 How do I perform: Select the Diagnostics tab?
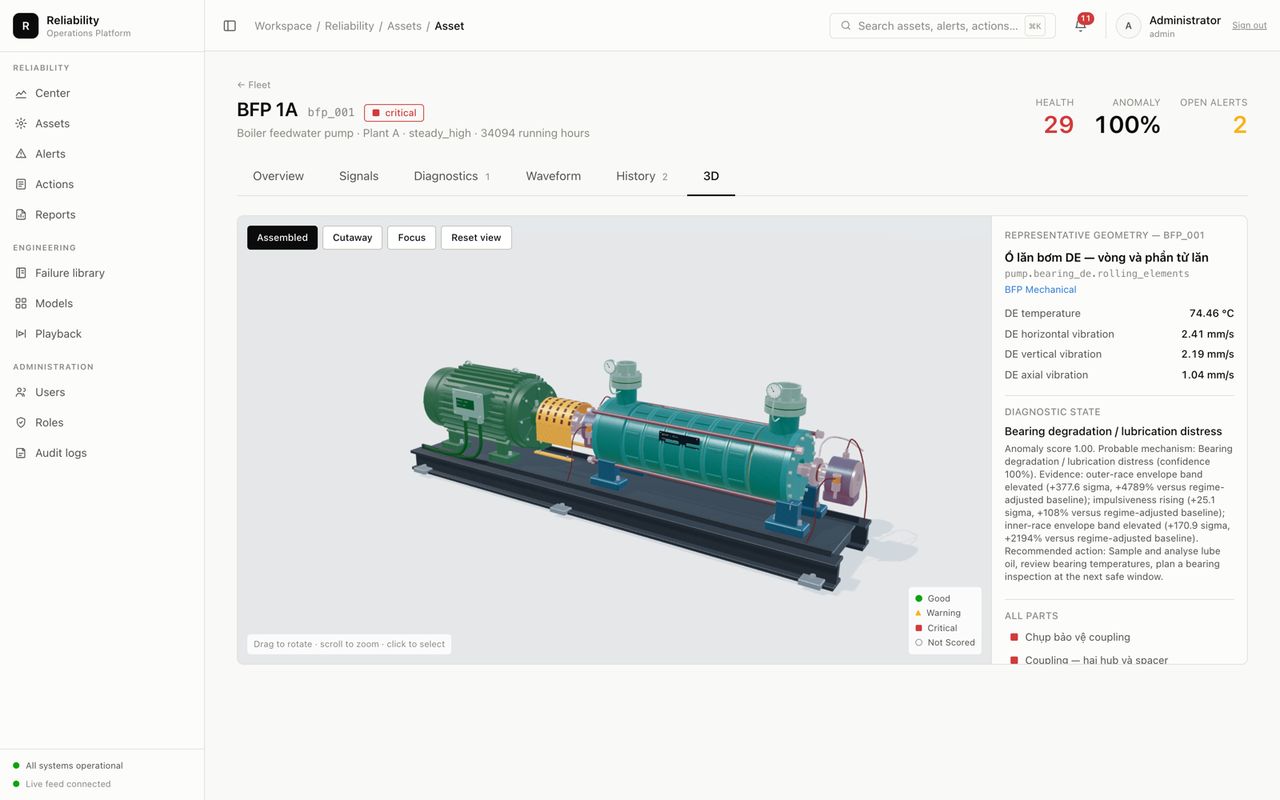pos(452,176)
